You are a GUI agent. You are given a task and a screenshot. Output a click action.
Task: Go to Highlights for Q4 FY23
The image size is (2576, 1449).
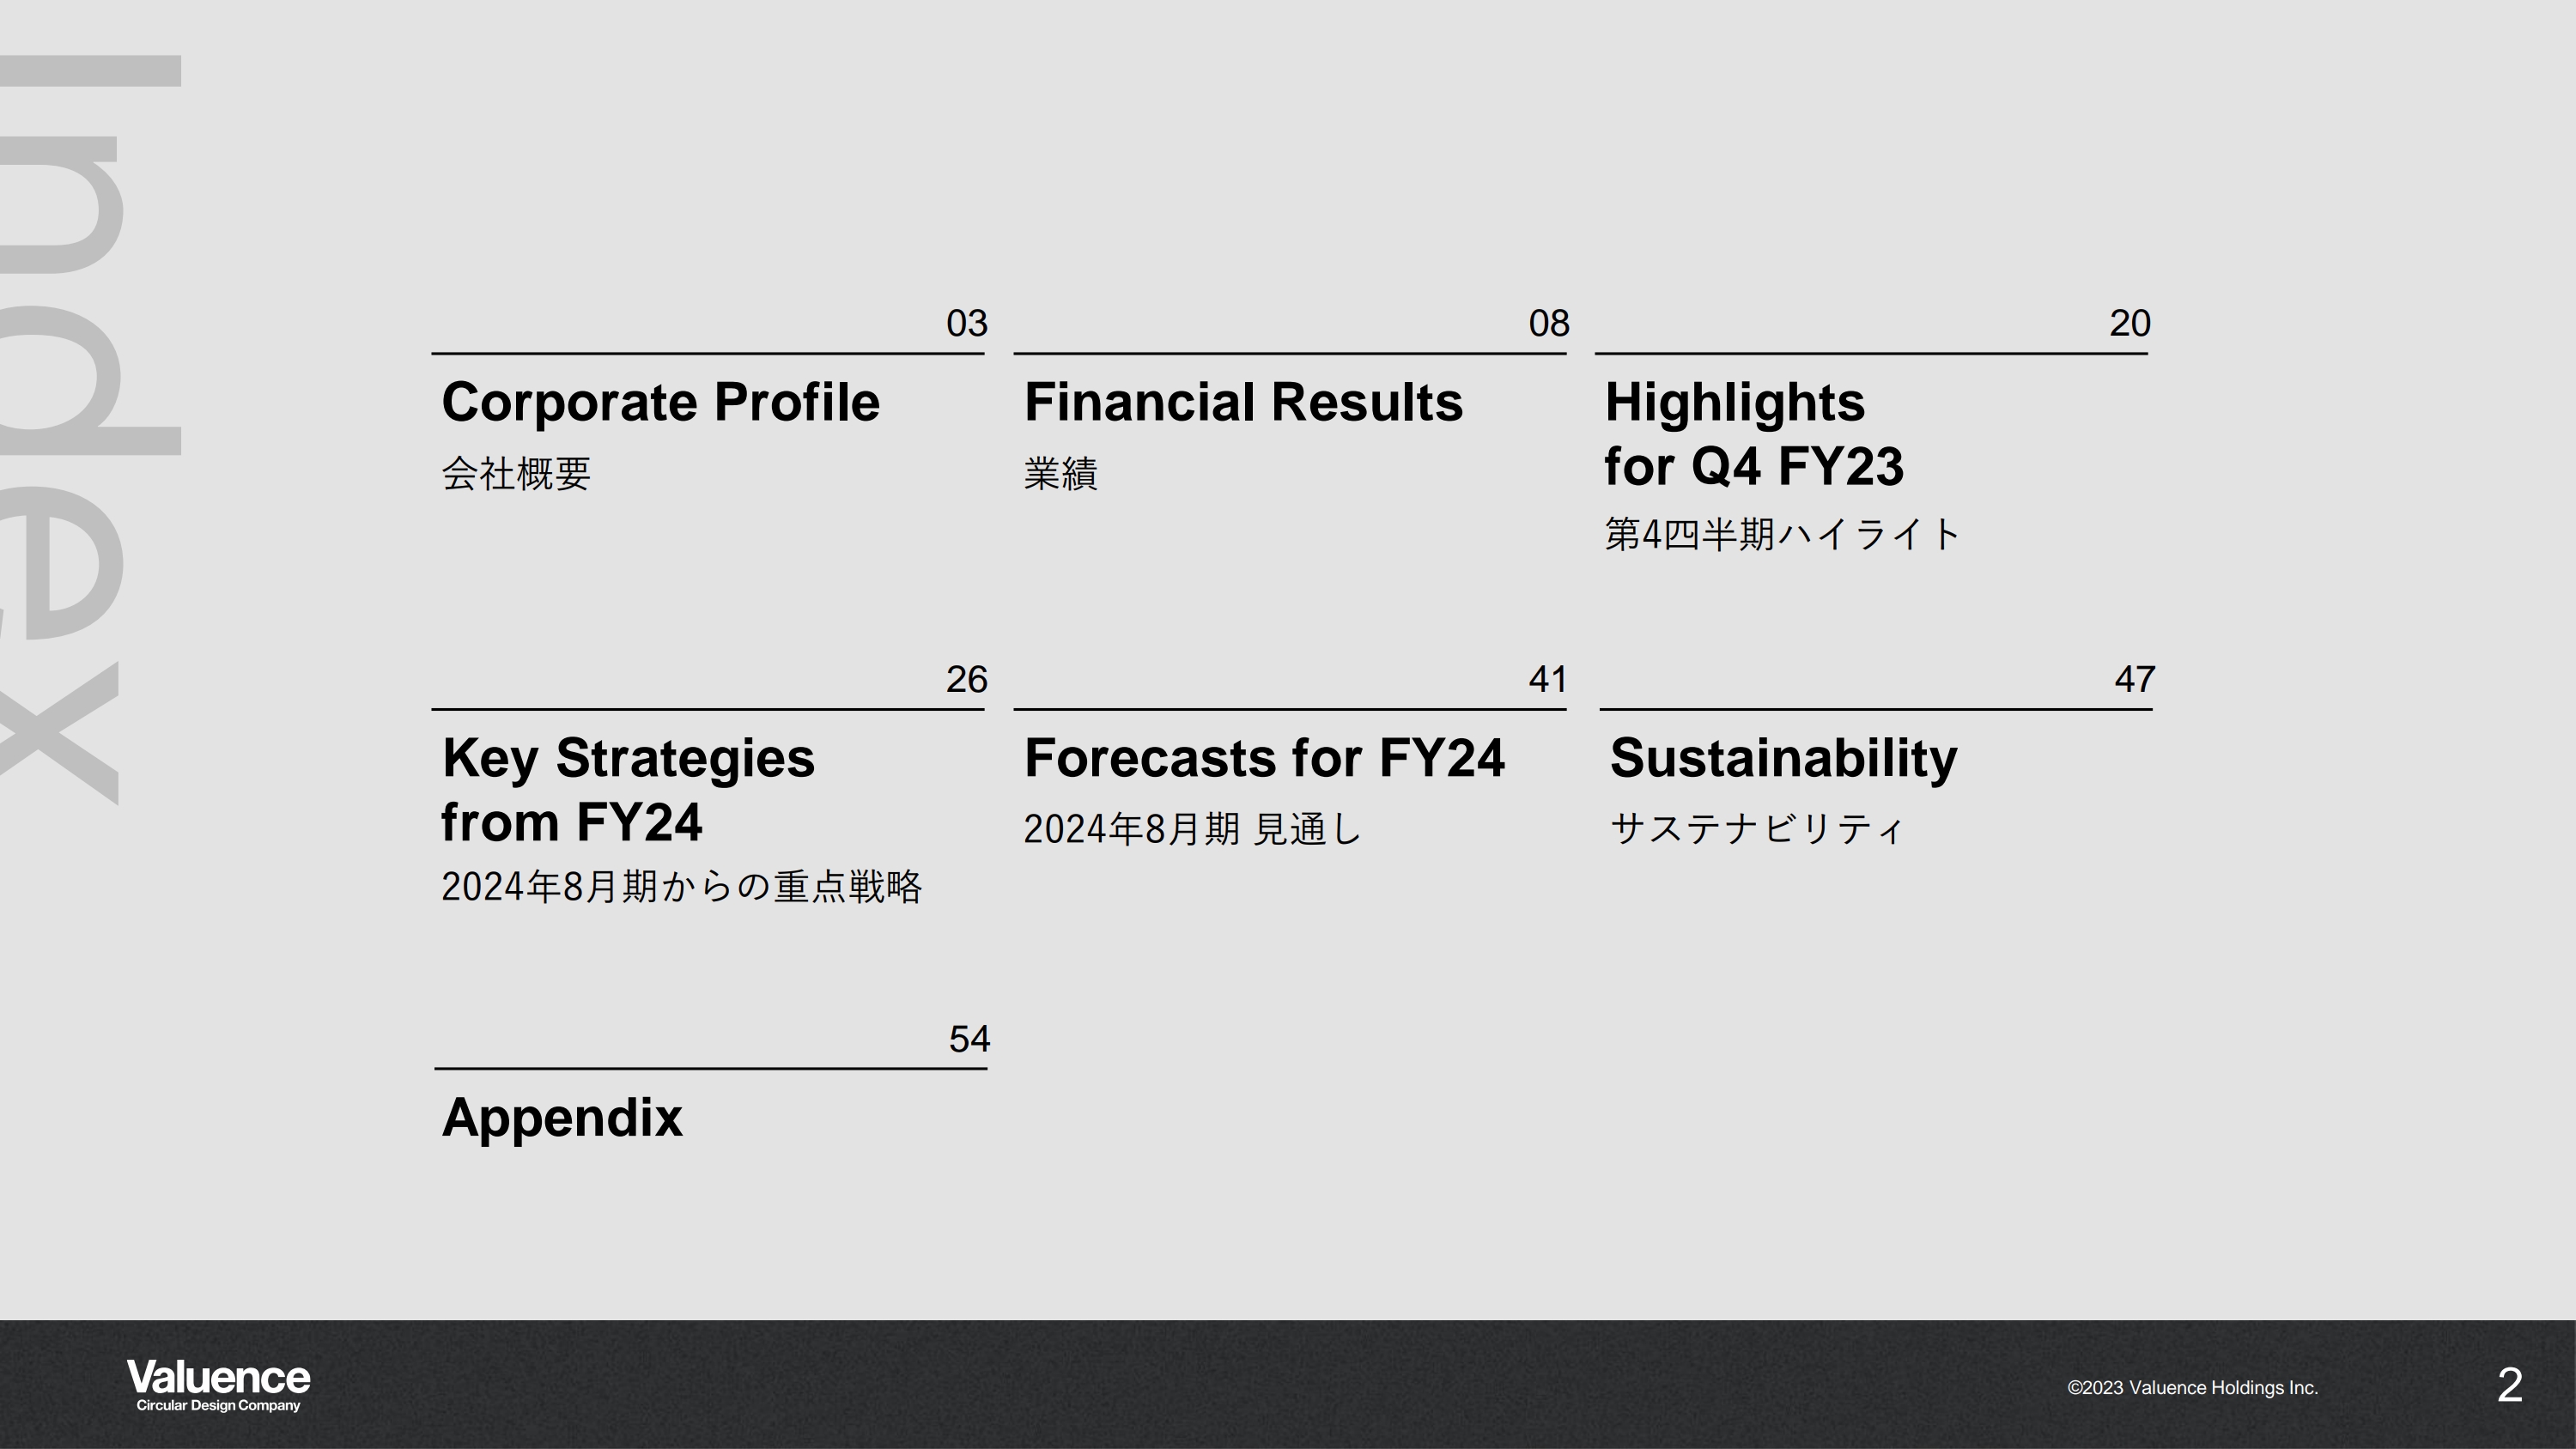(1753, 434)
